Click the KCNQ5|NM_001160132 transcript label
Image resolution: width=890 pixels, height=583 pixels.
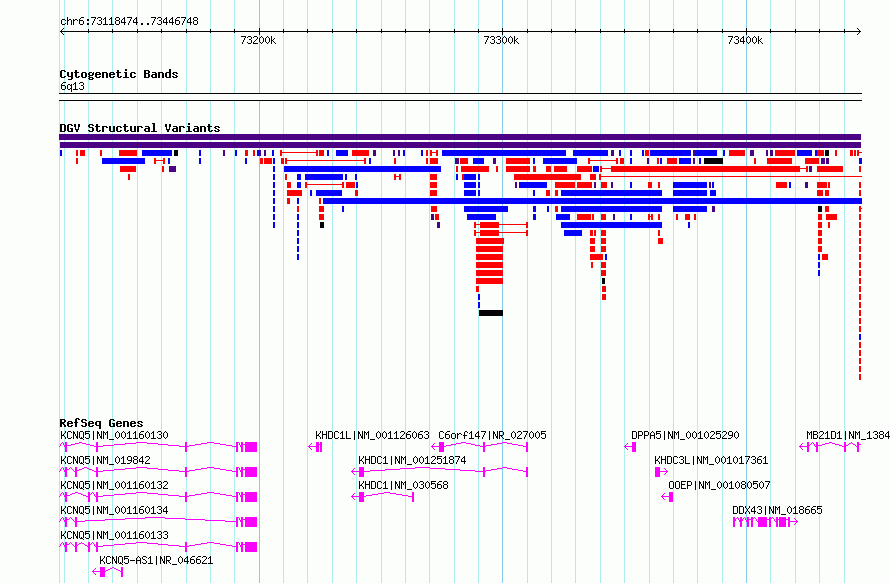[114, 485]
